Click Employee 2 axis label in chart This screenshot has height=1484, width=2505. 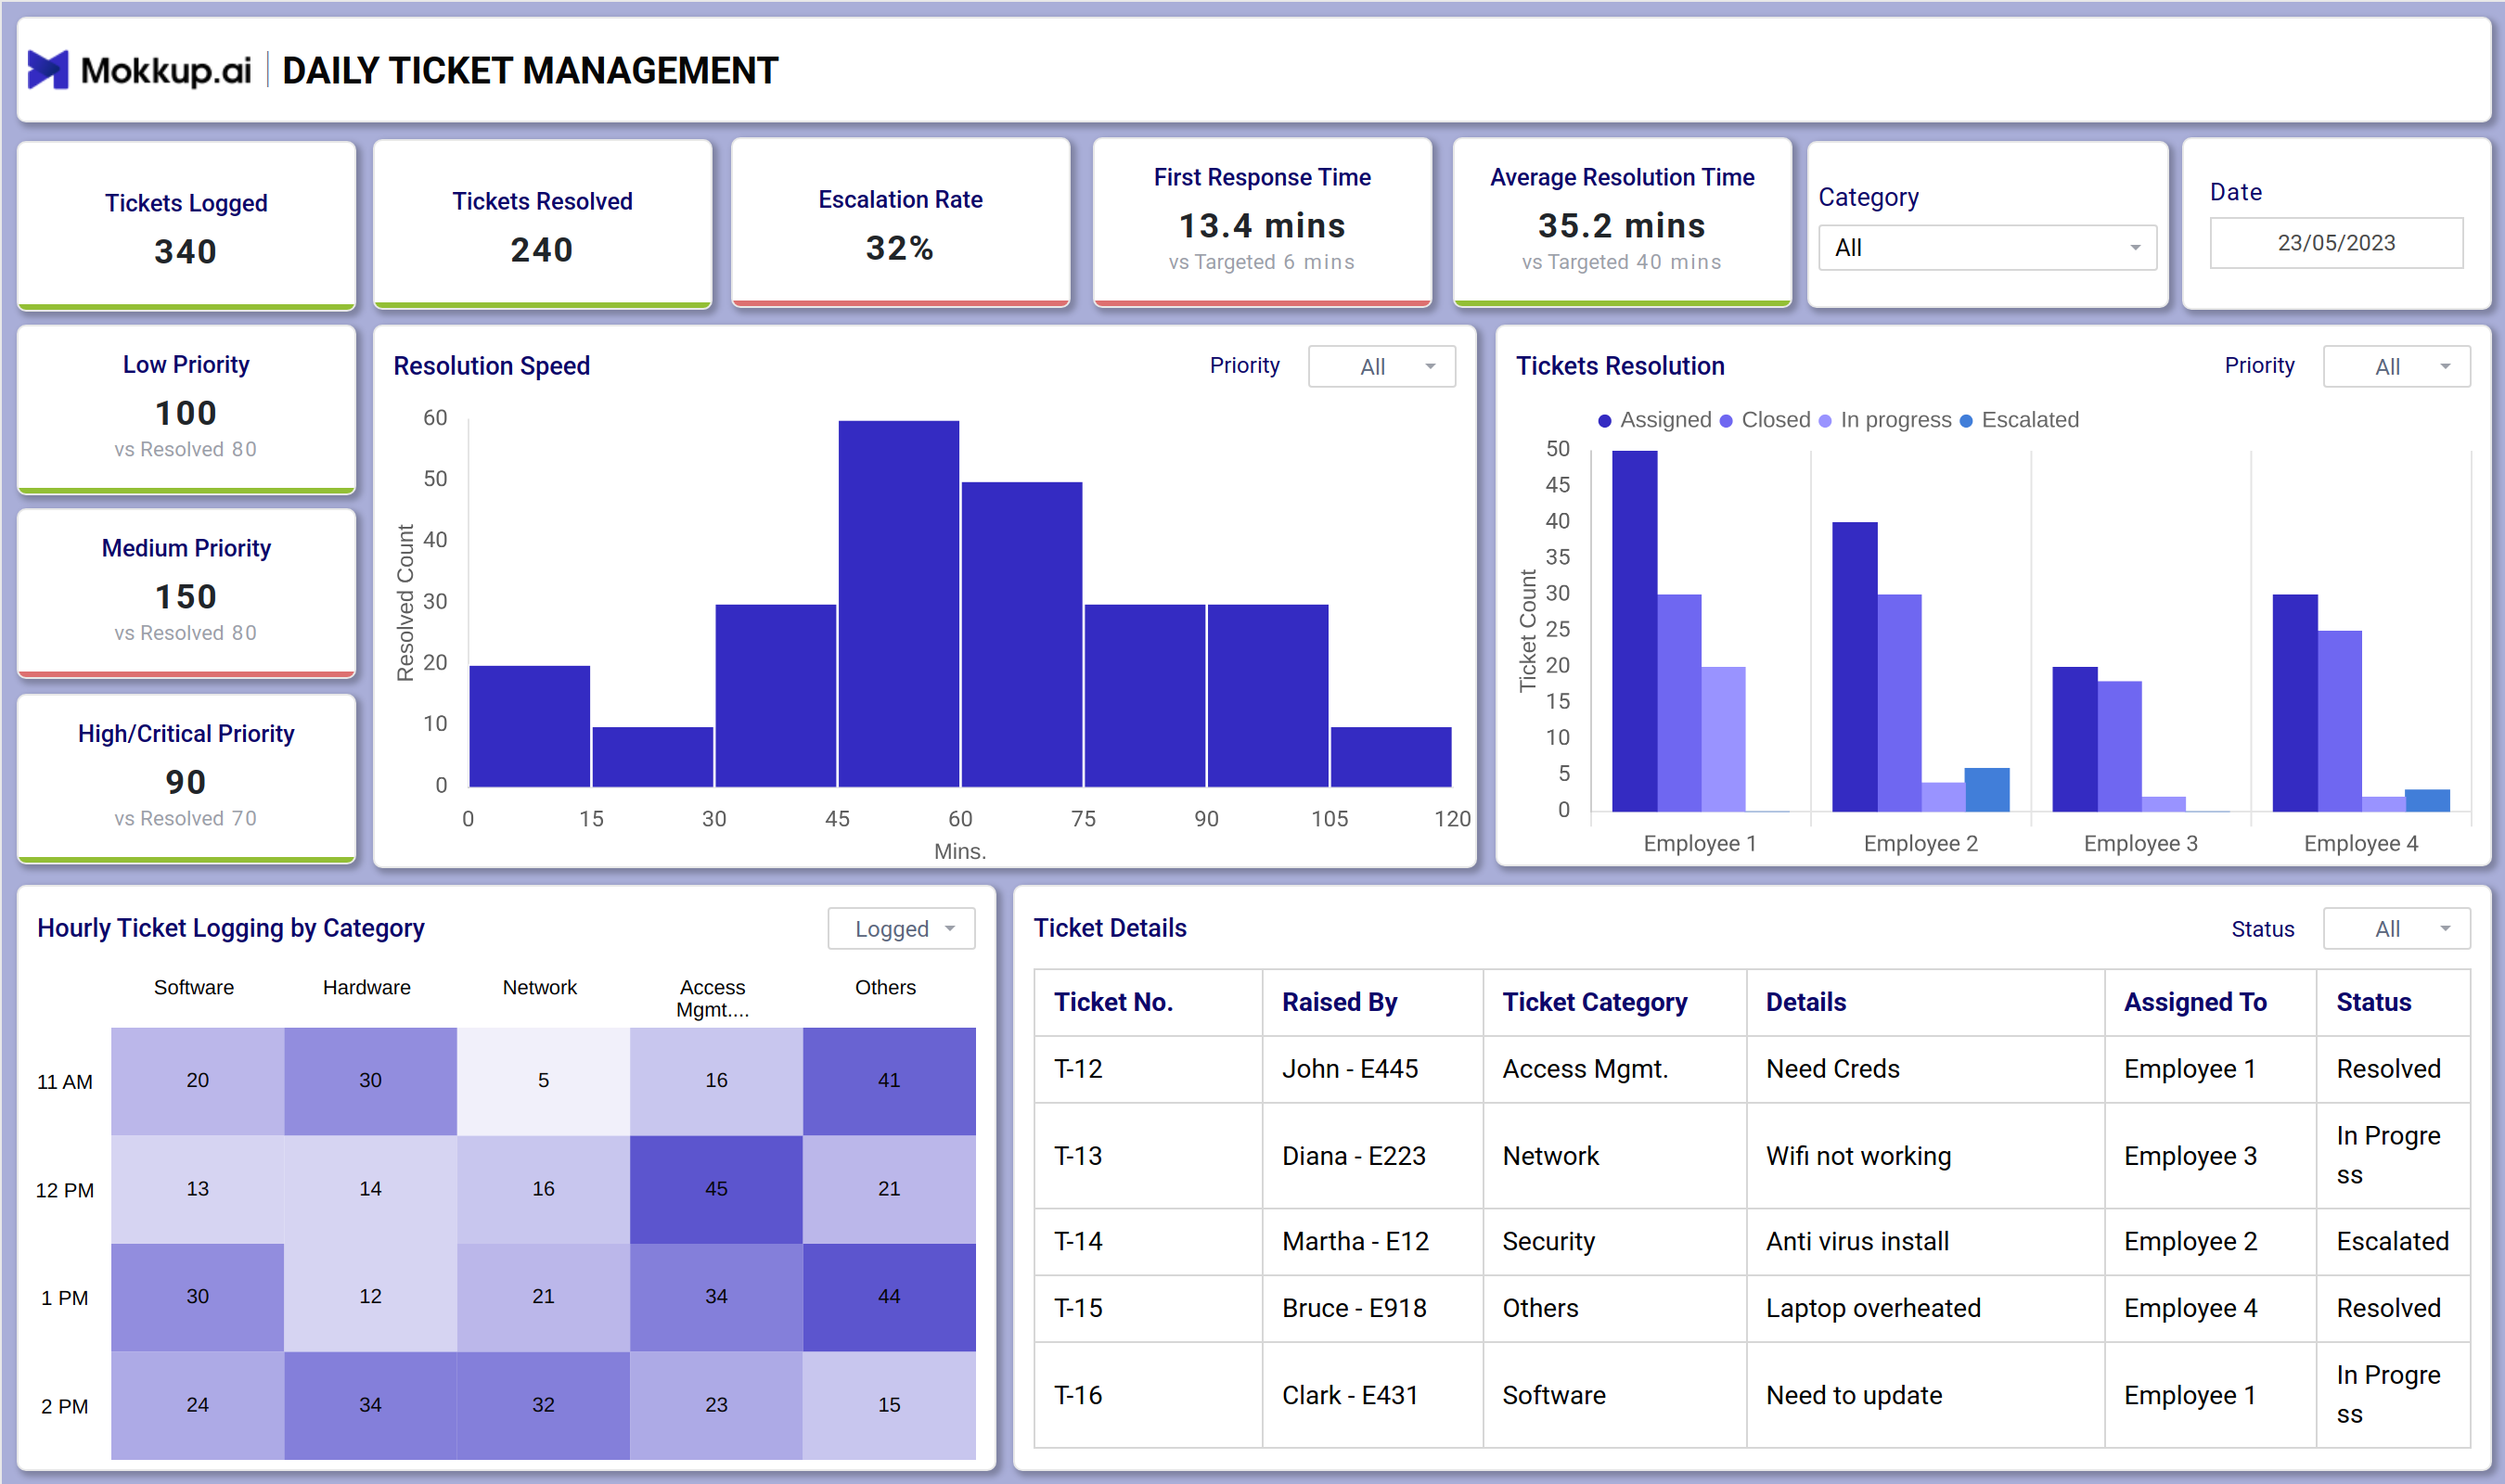click(x=1920, y=844)
